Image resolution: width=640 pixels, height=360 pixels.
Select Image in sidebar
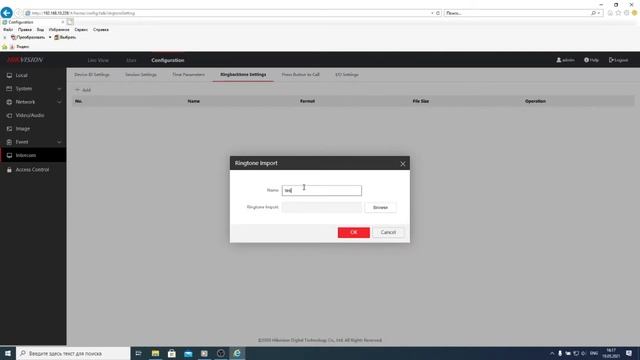point(33,129)
